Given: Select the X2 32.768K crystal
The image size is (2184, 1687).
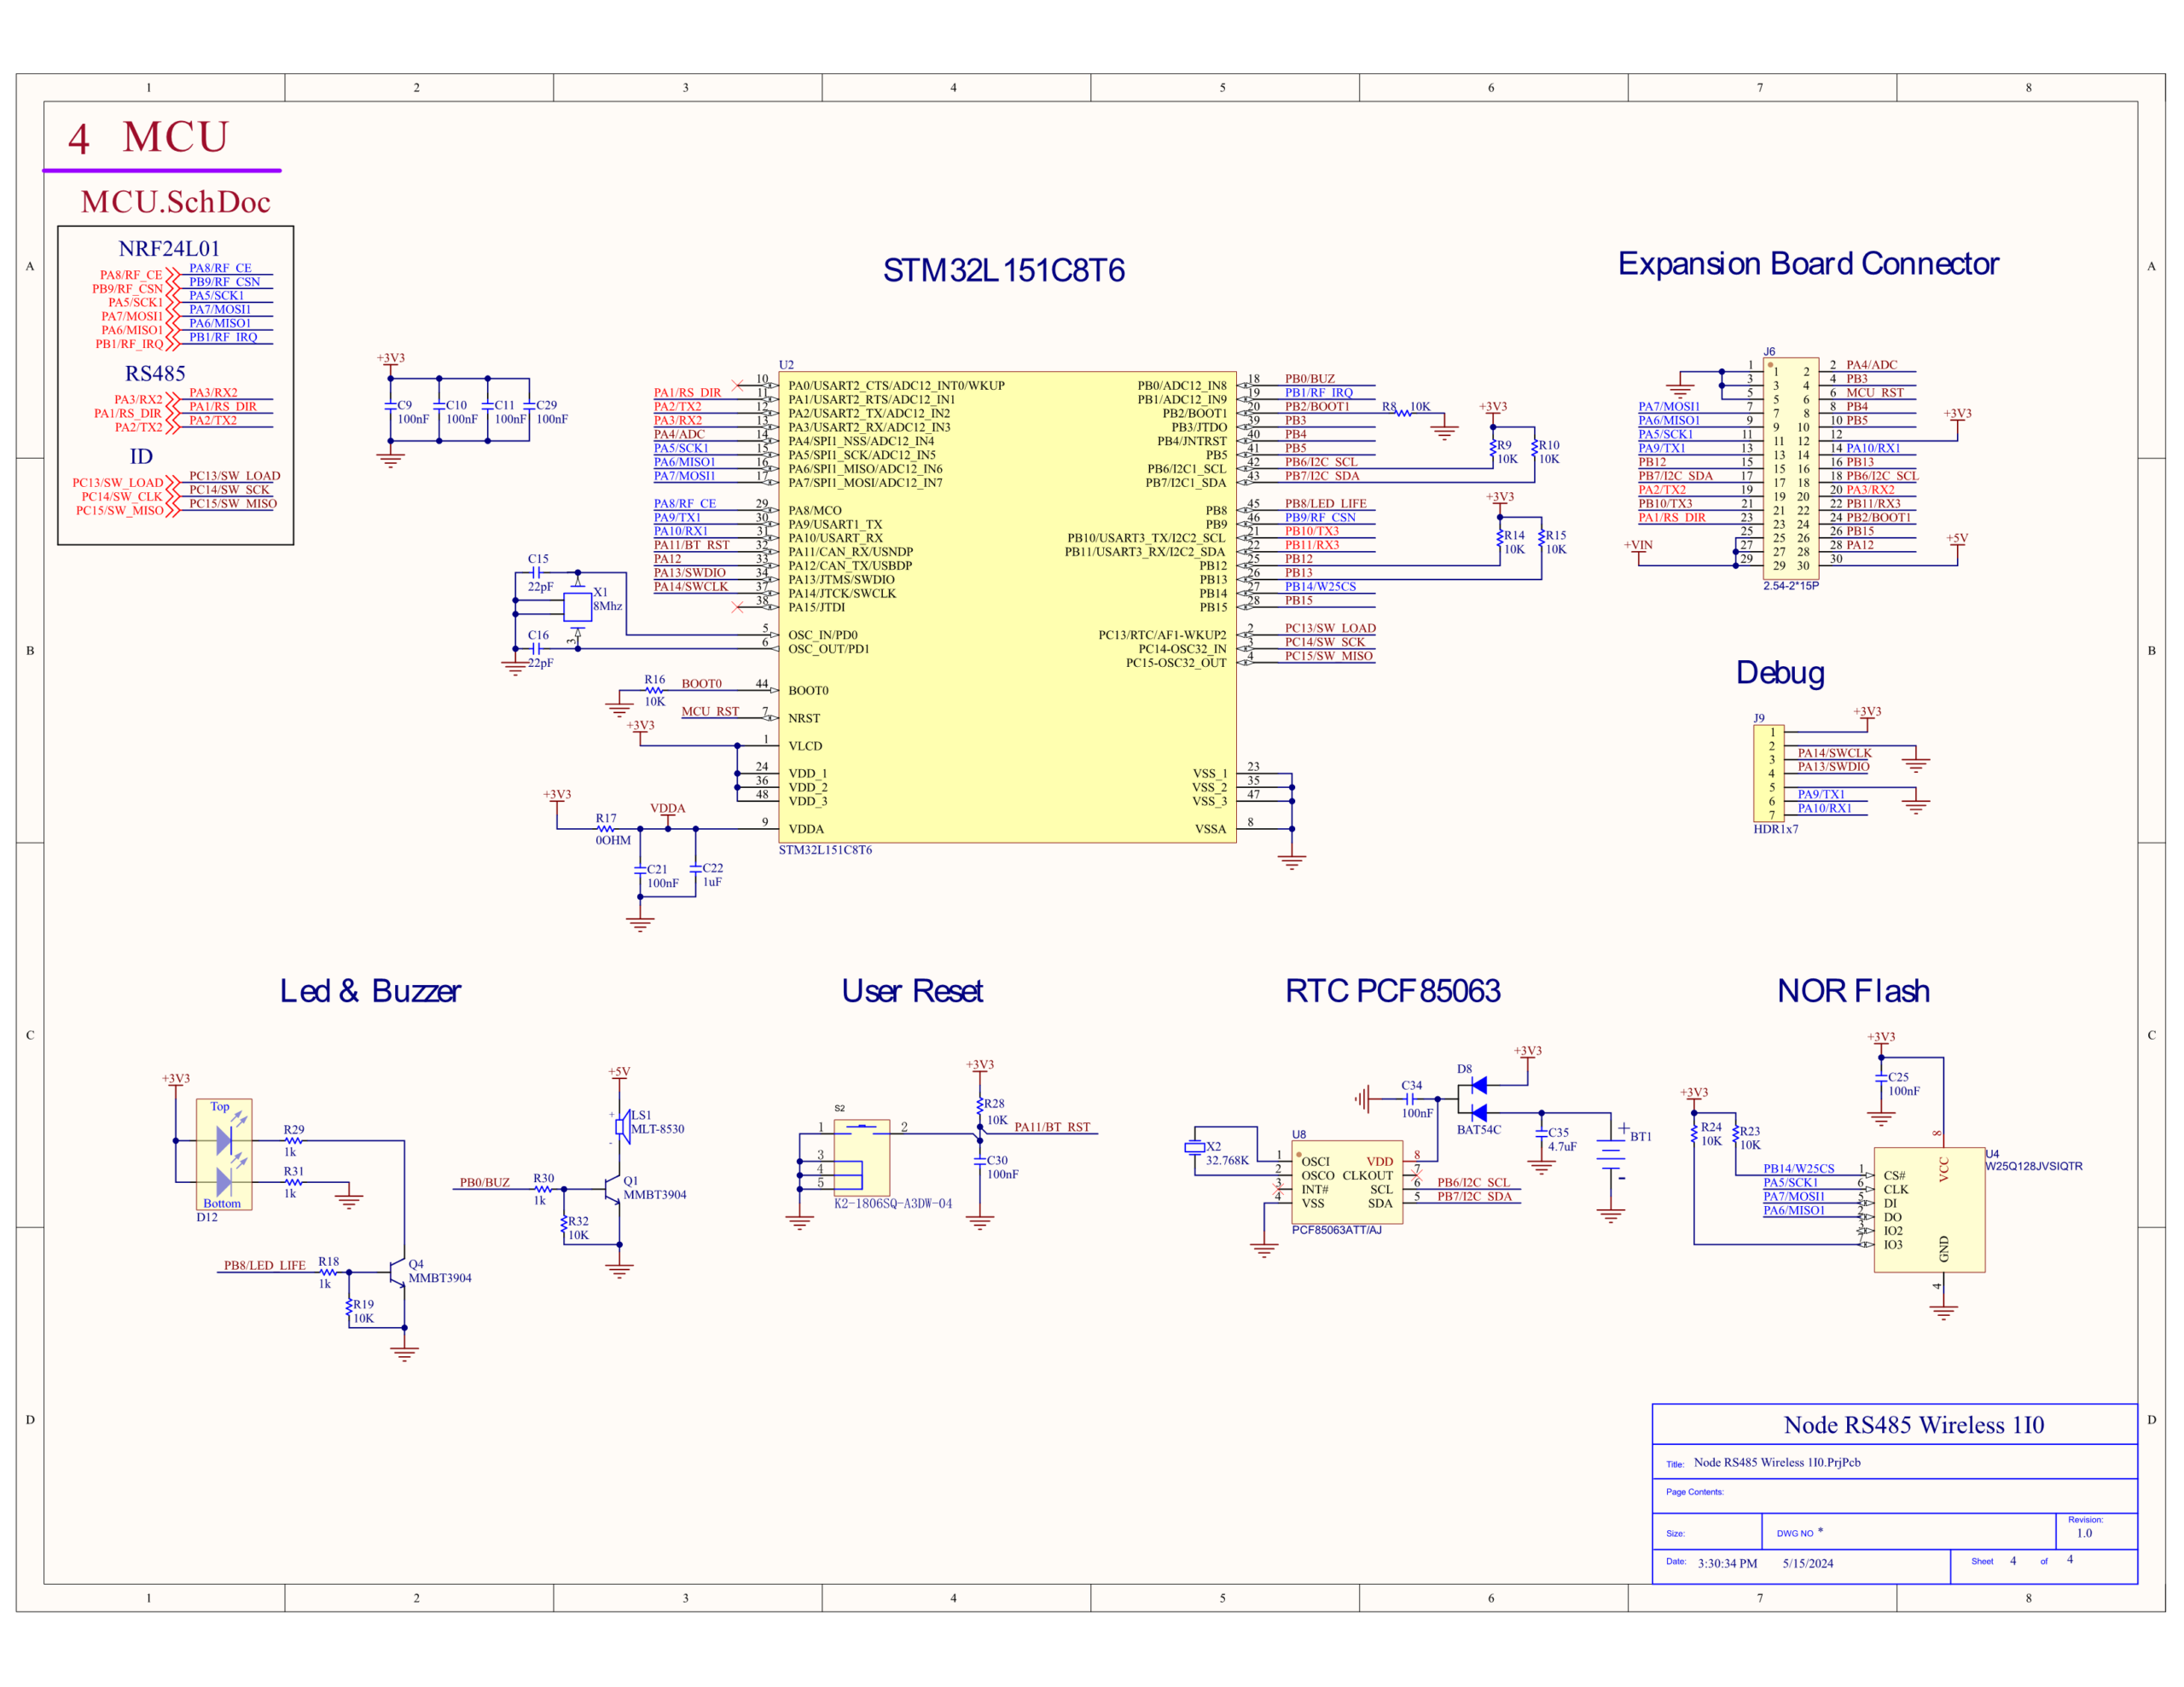Looking at the screenshot, I should (x=1194, y=1147).
